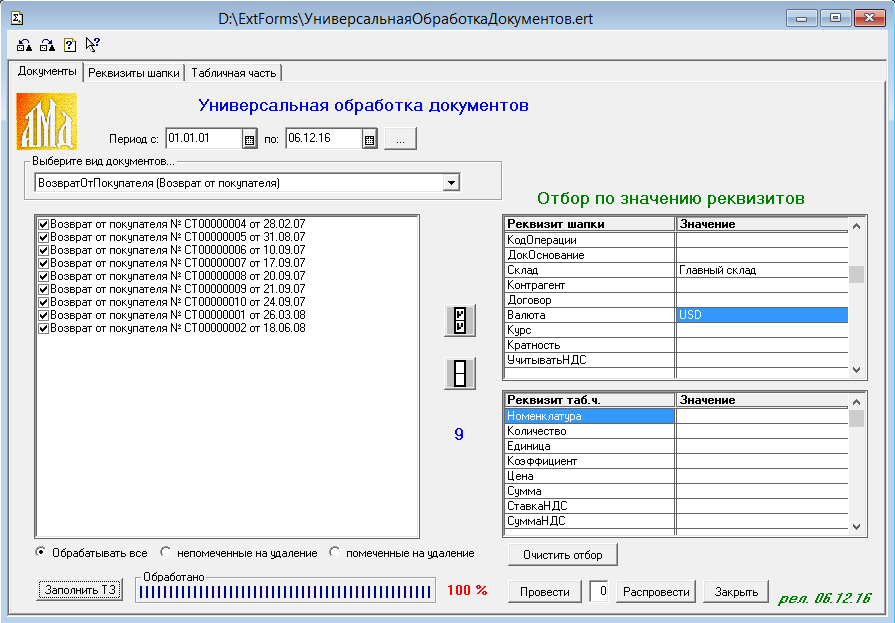Viewport: 895px width, 623px height.
Task: Select the 'Цена' row
Action: (x=676, y=476)
